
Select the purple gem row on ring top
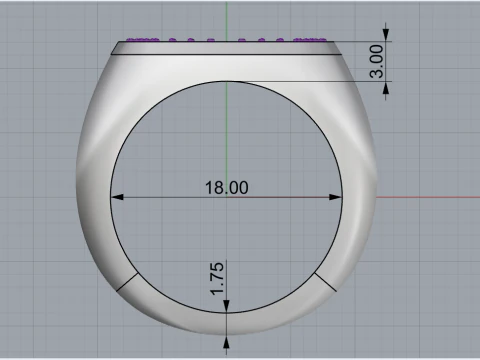(x=227, y=40)
